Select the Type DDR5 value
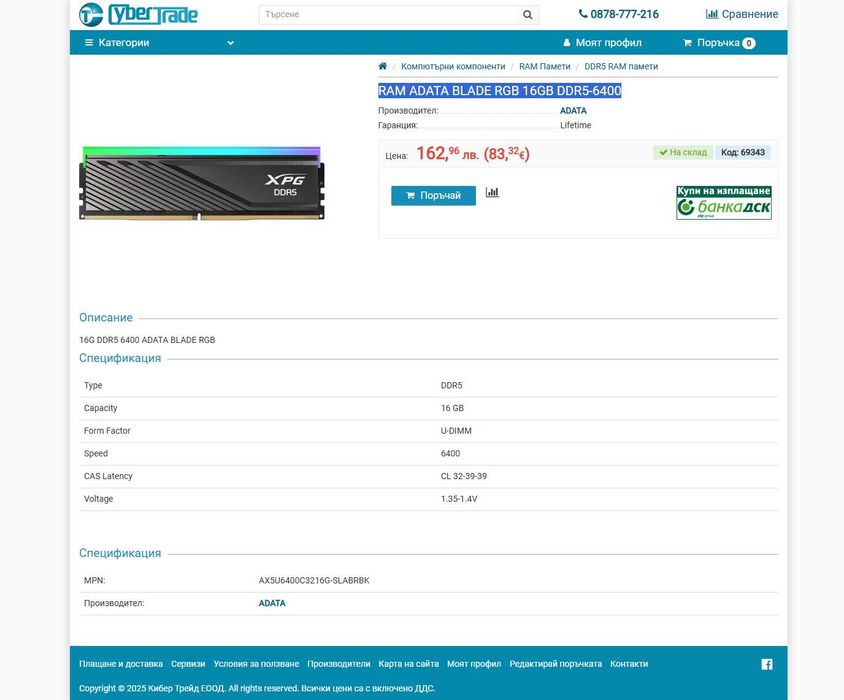Image resolution: width=844 pixels, height=700 pixels. 451,386
